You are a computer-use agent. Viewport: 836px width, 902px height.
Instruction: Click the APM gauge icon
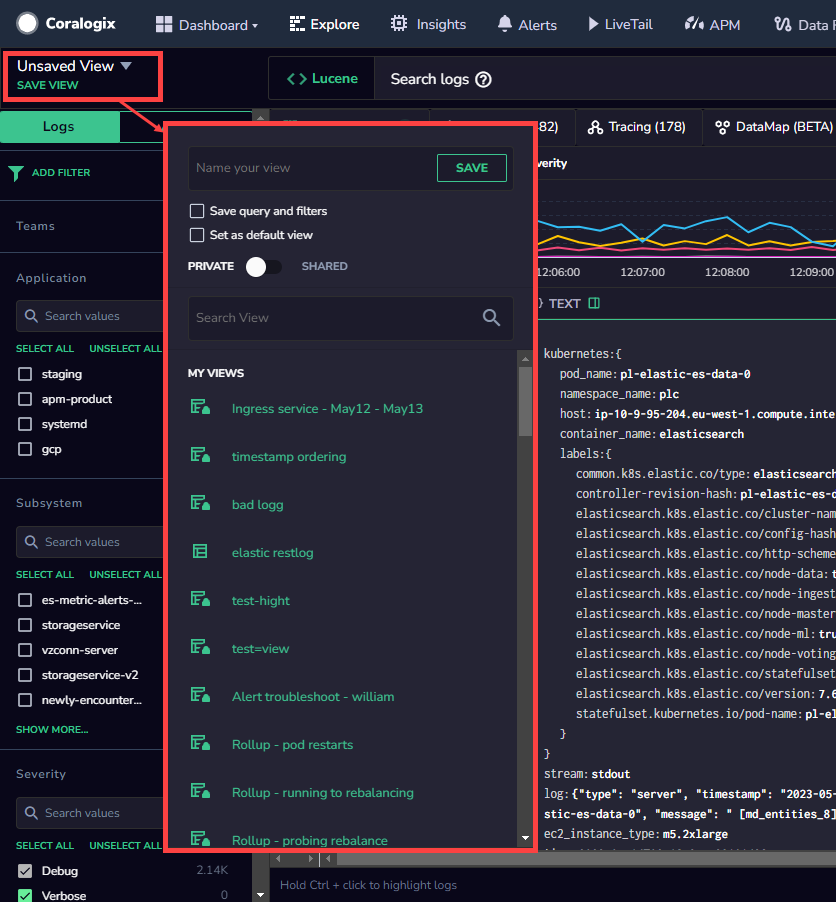pos(694,24)
